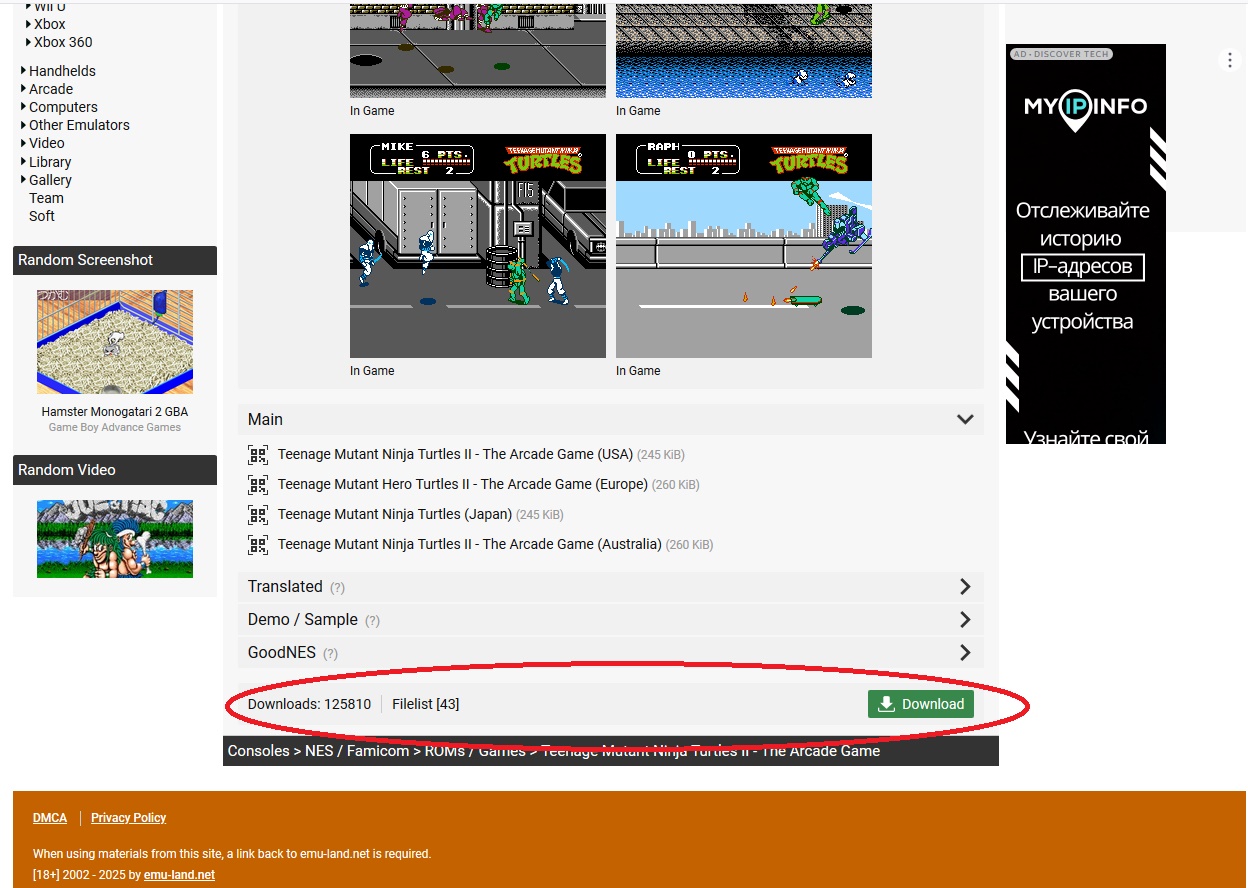
Task: Click the "Downloads: 125810" text
Action: coord(310,704)
